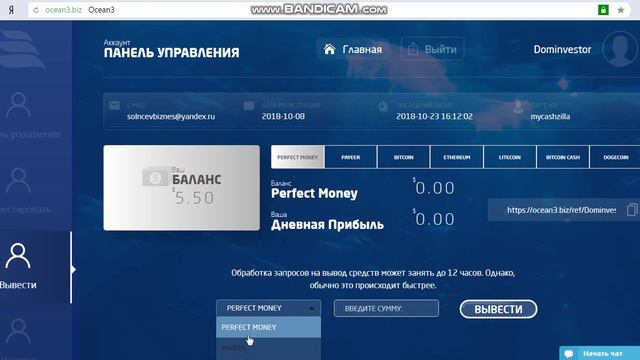Click the Dominvestor username

tap(562, 49)
